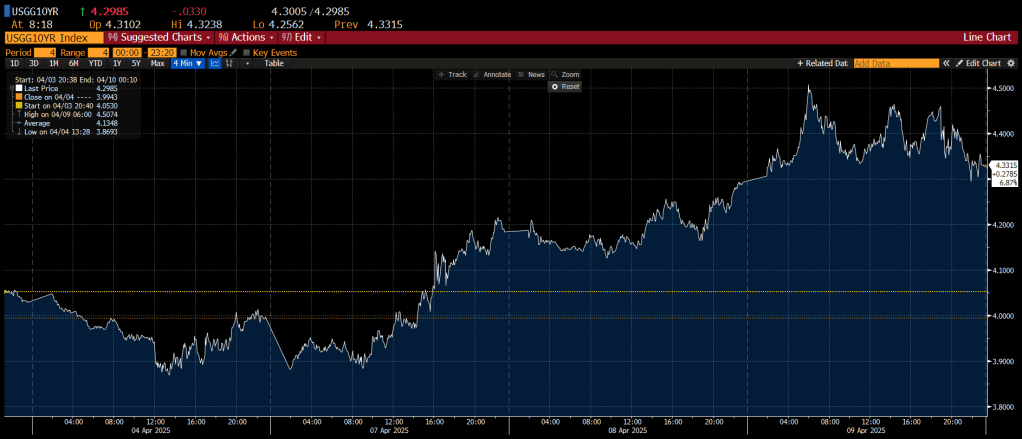Click the double-chevron collapse arrows
The height and width of the screenshot is (439, 1022).
(946, 63)
